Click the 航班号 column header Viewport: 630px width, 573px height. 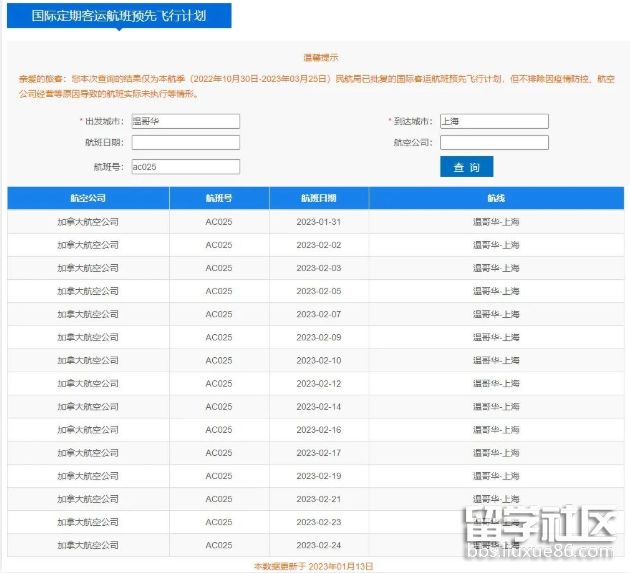click(x=219, y=198)
